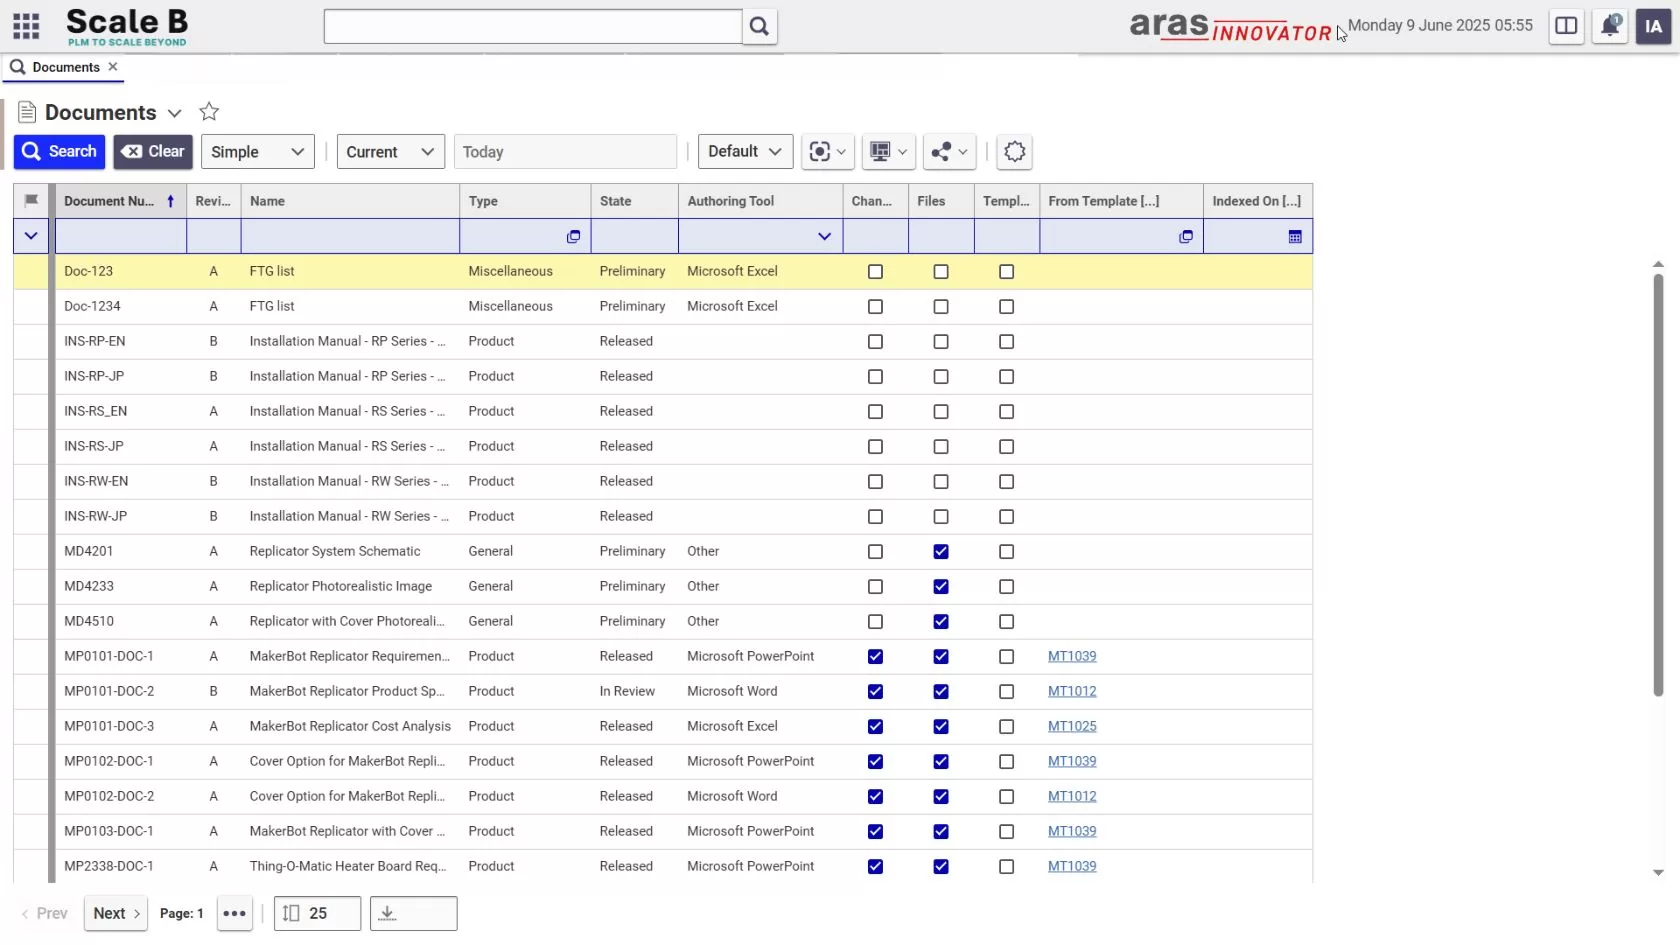Uncheck Files for MP0101-DOC-1
The height and width of the screenshot is (945, 1680).
pyautogui.click(x=940, y=657)
